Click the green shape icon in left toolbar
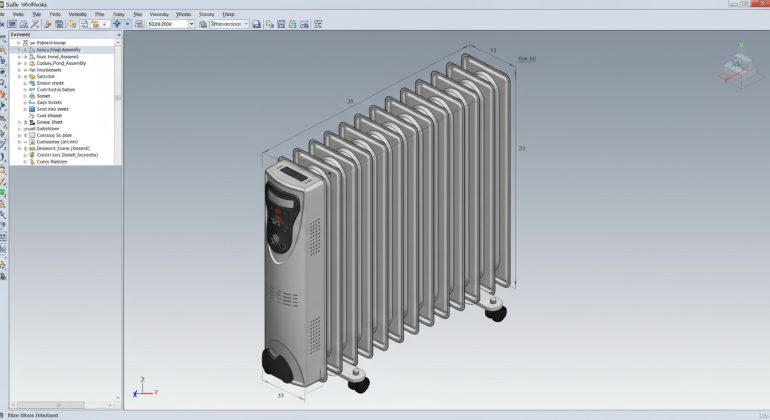This screenshot has width=770, height=420. point(3,191)
